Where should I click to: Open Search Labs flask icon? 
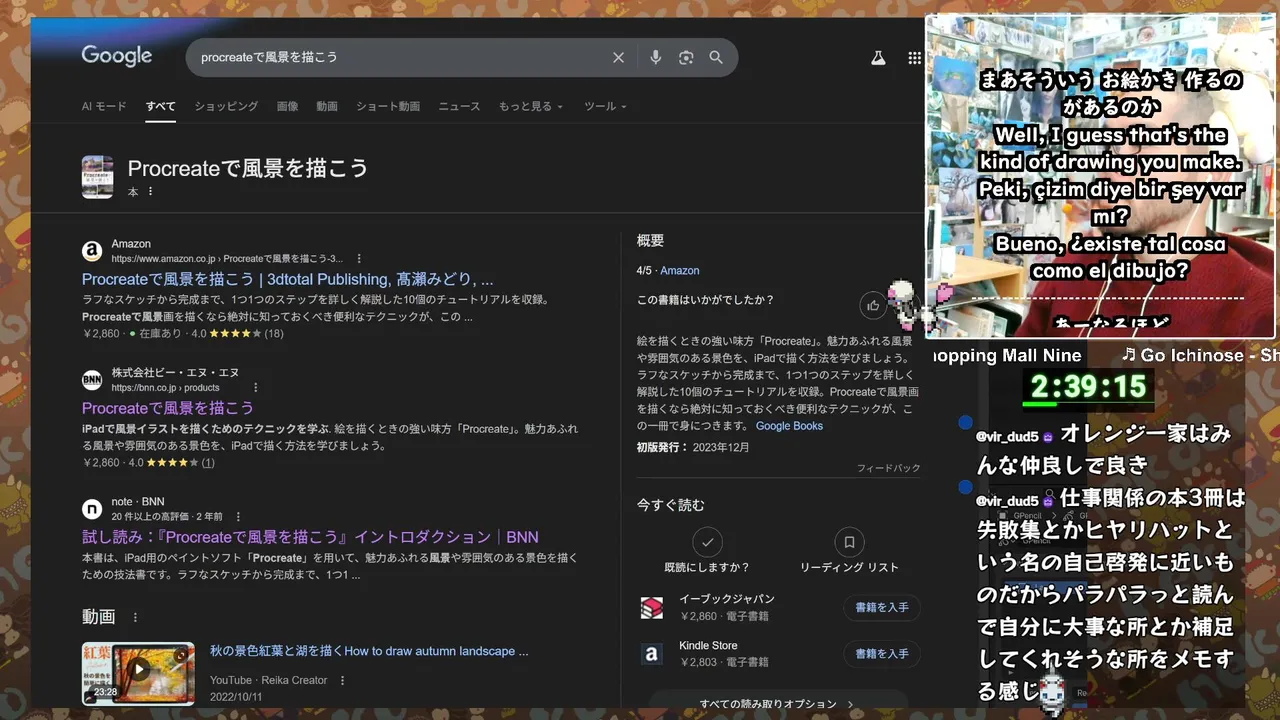pos(878,58)
